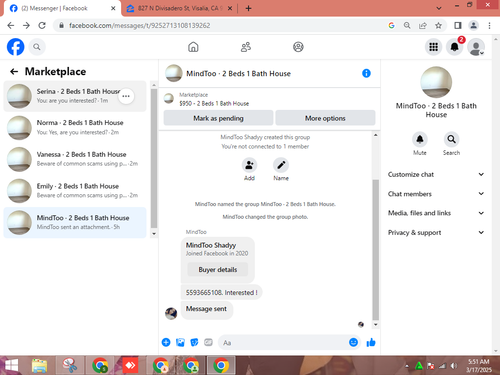Screen dimensions: 500x375
Task: Open the Chrome profile icon
Action: pos(473,25)
